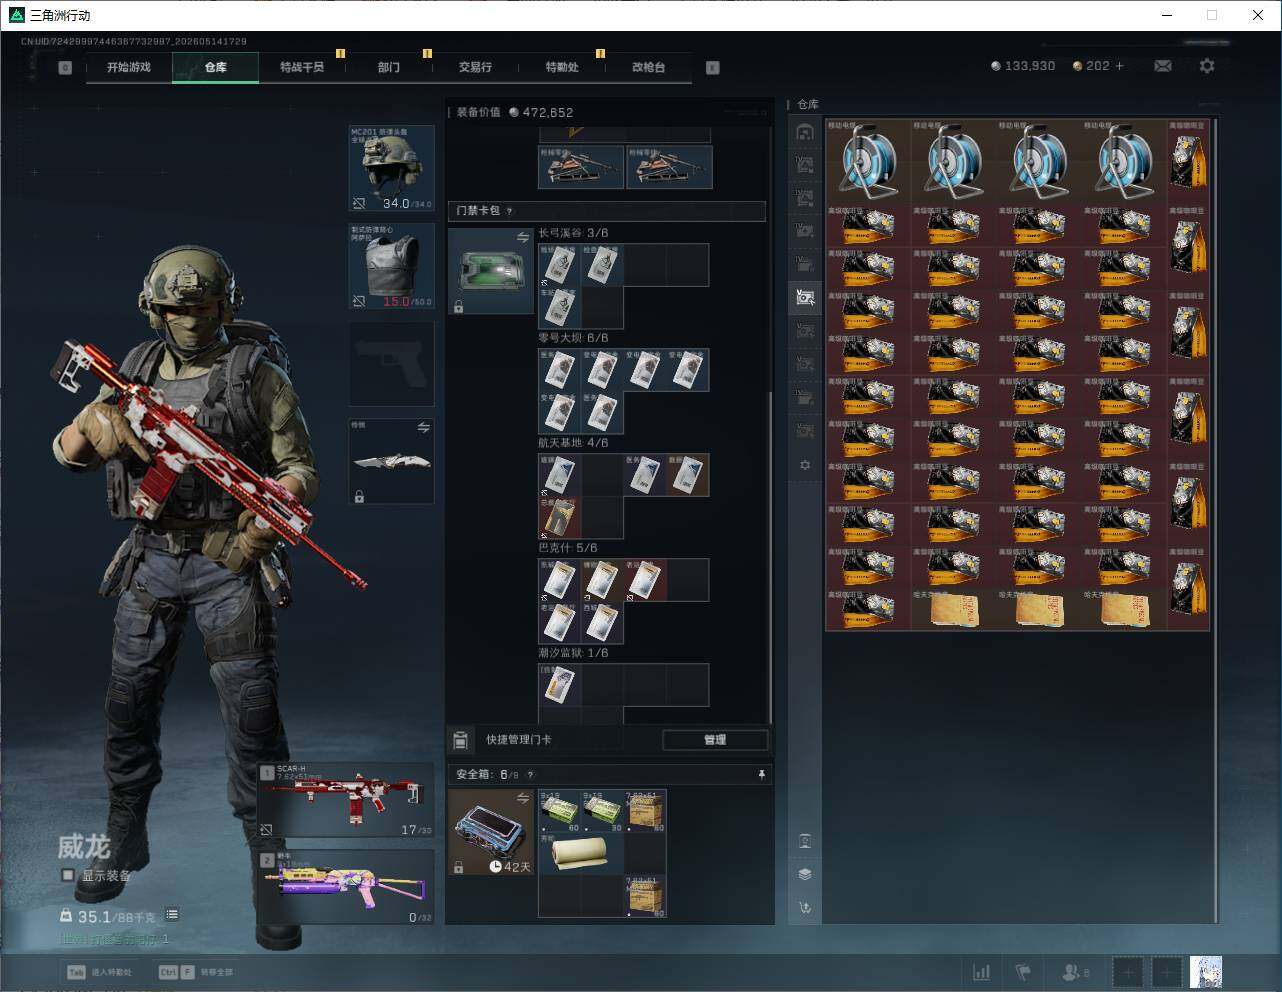The image size is (1282, 992).
Task: Select the SCAR-H primary weapon slot
Action: [x=346, y=801]
